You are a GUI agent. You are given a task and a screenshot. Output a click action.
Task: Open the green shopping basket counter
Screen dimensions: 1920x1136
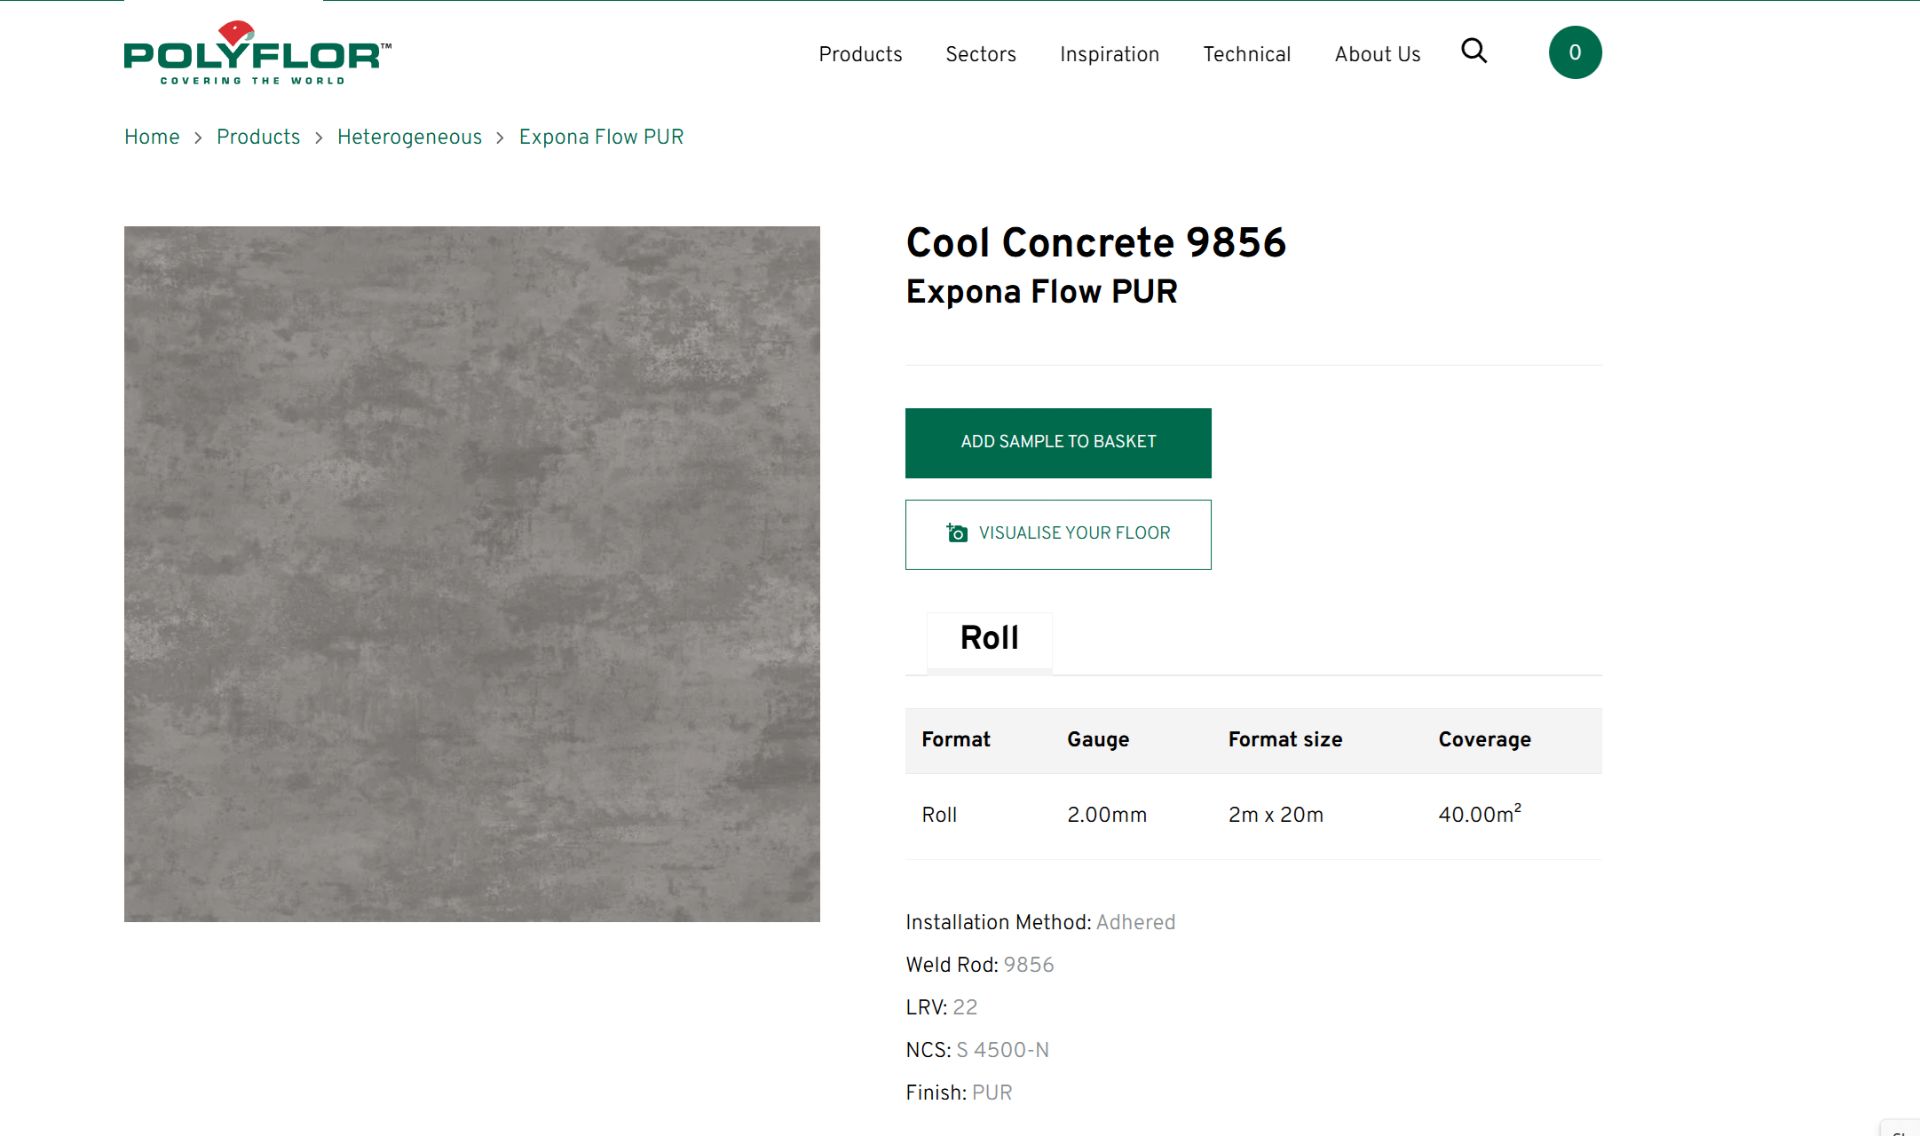click(1575, 51)
